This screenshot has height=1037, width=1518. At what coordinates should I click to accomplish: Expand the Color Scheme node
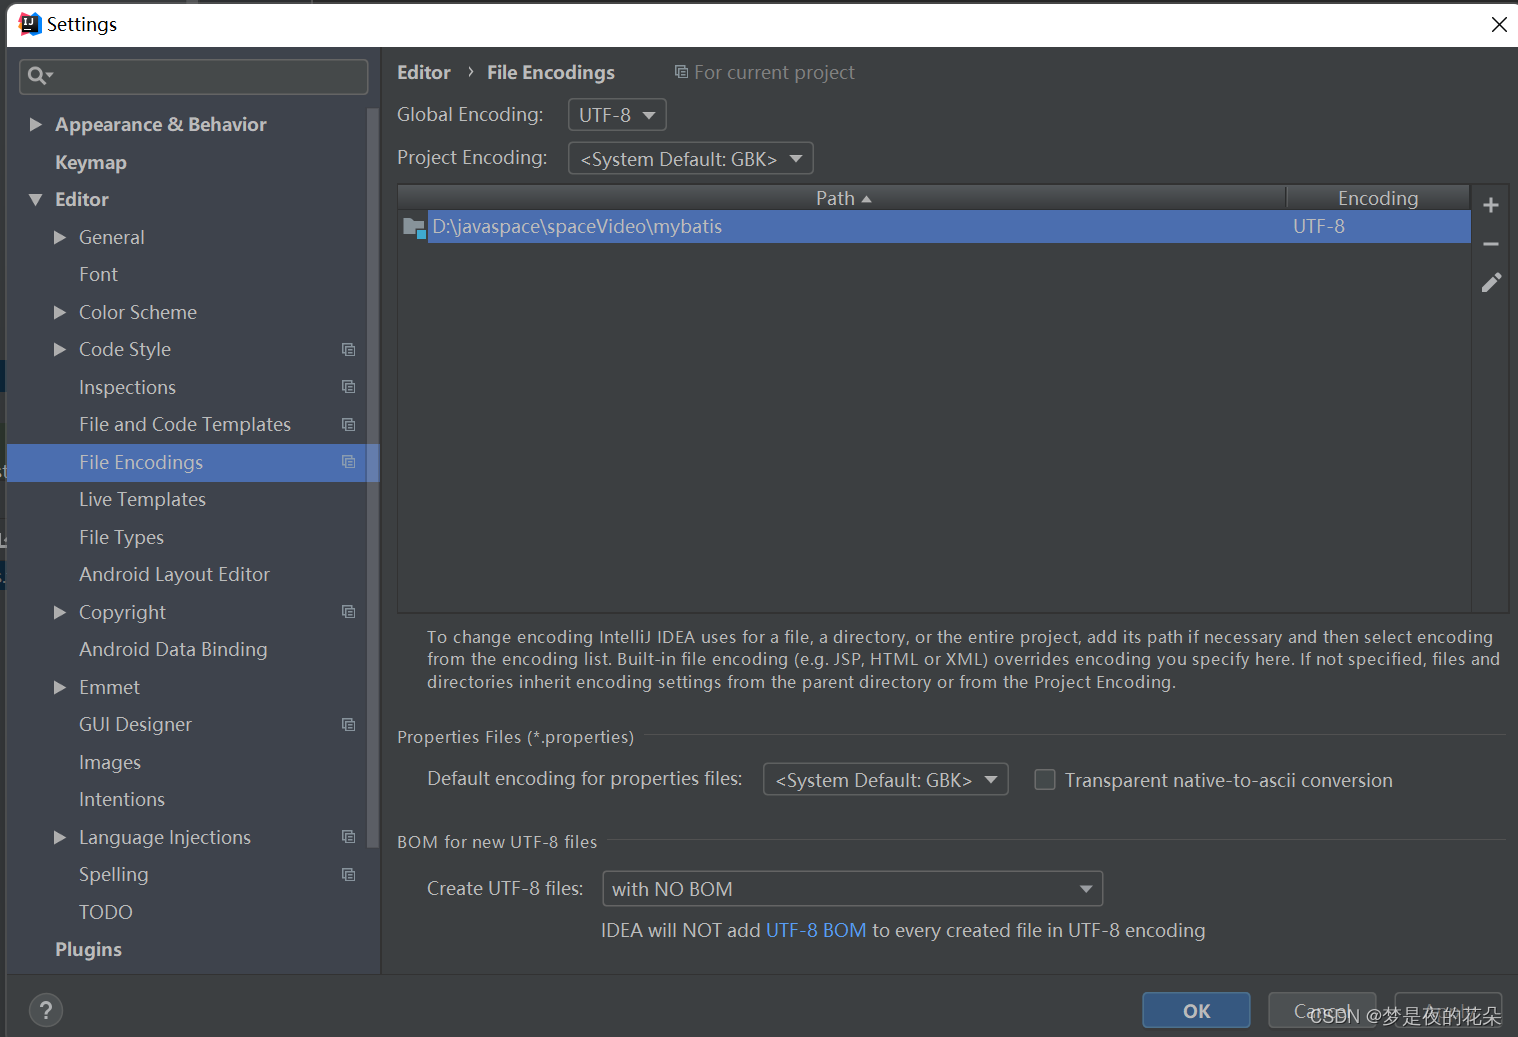point(60,313)
